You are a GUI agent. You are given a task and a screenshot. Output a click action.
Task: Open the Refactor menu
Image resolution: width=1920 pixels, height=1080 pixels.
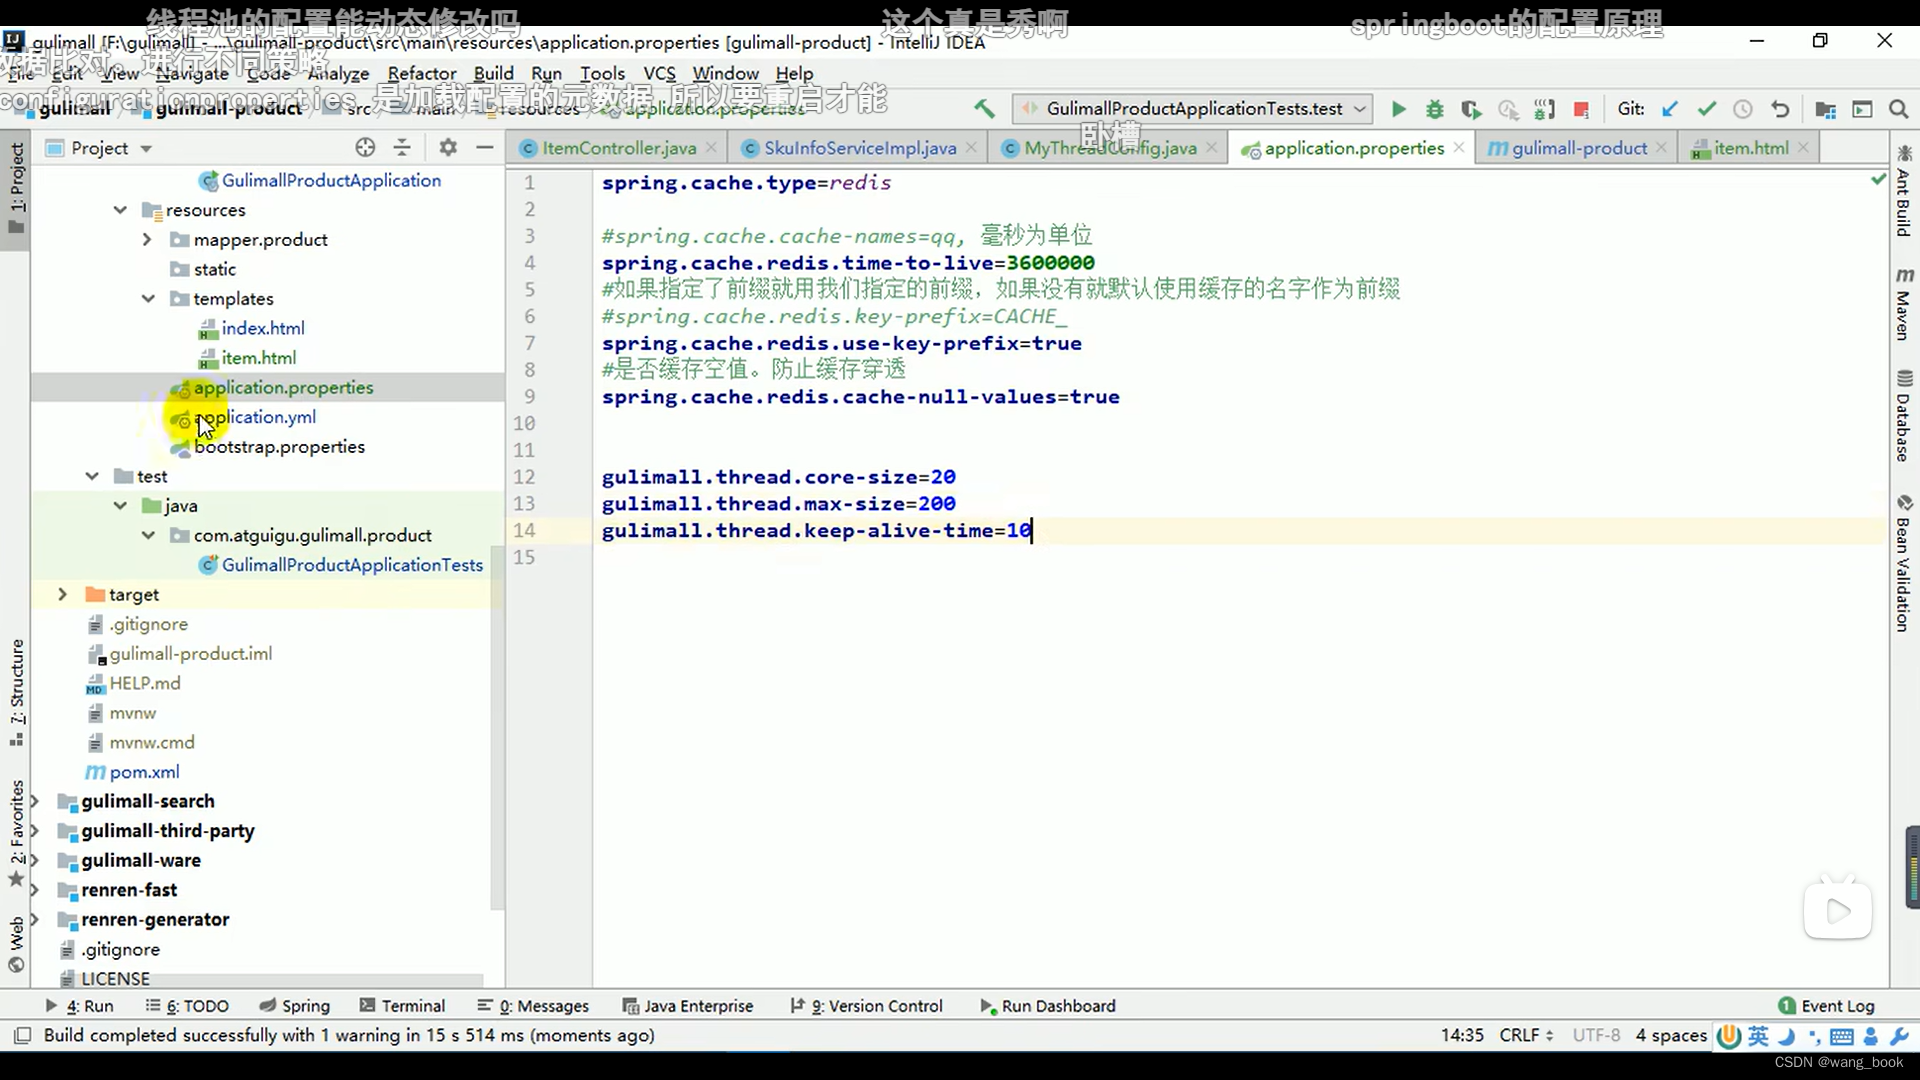[422, 74]
